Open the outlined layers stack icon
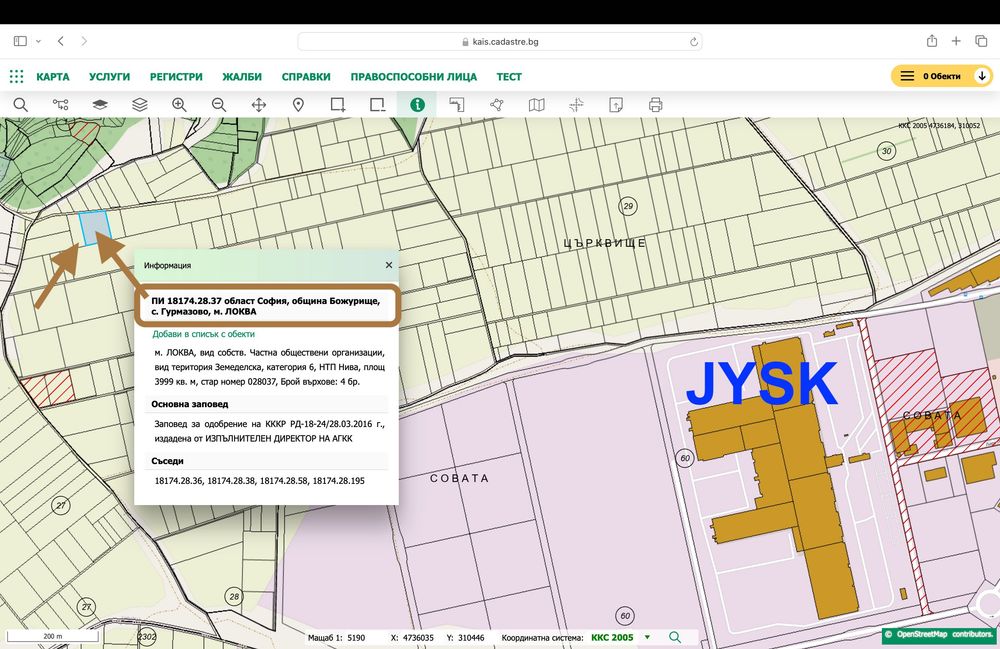 click(x=140, y=105)
